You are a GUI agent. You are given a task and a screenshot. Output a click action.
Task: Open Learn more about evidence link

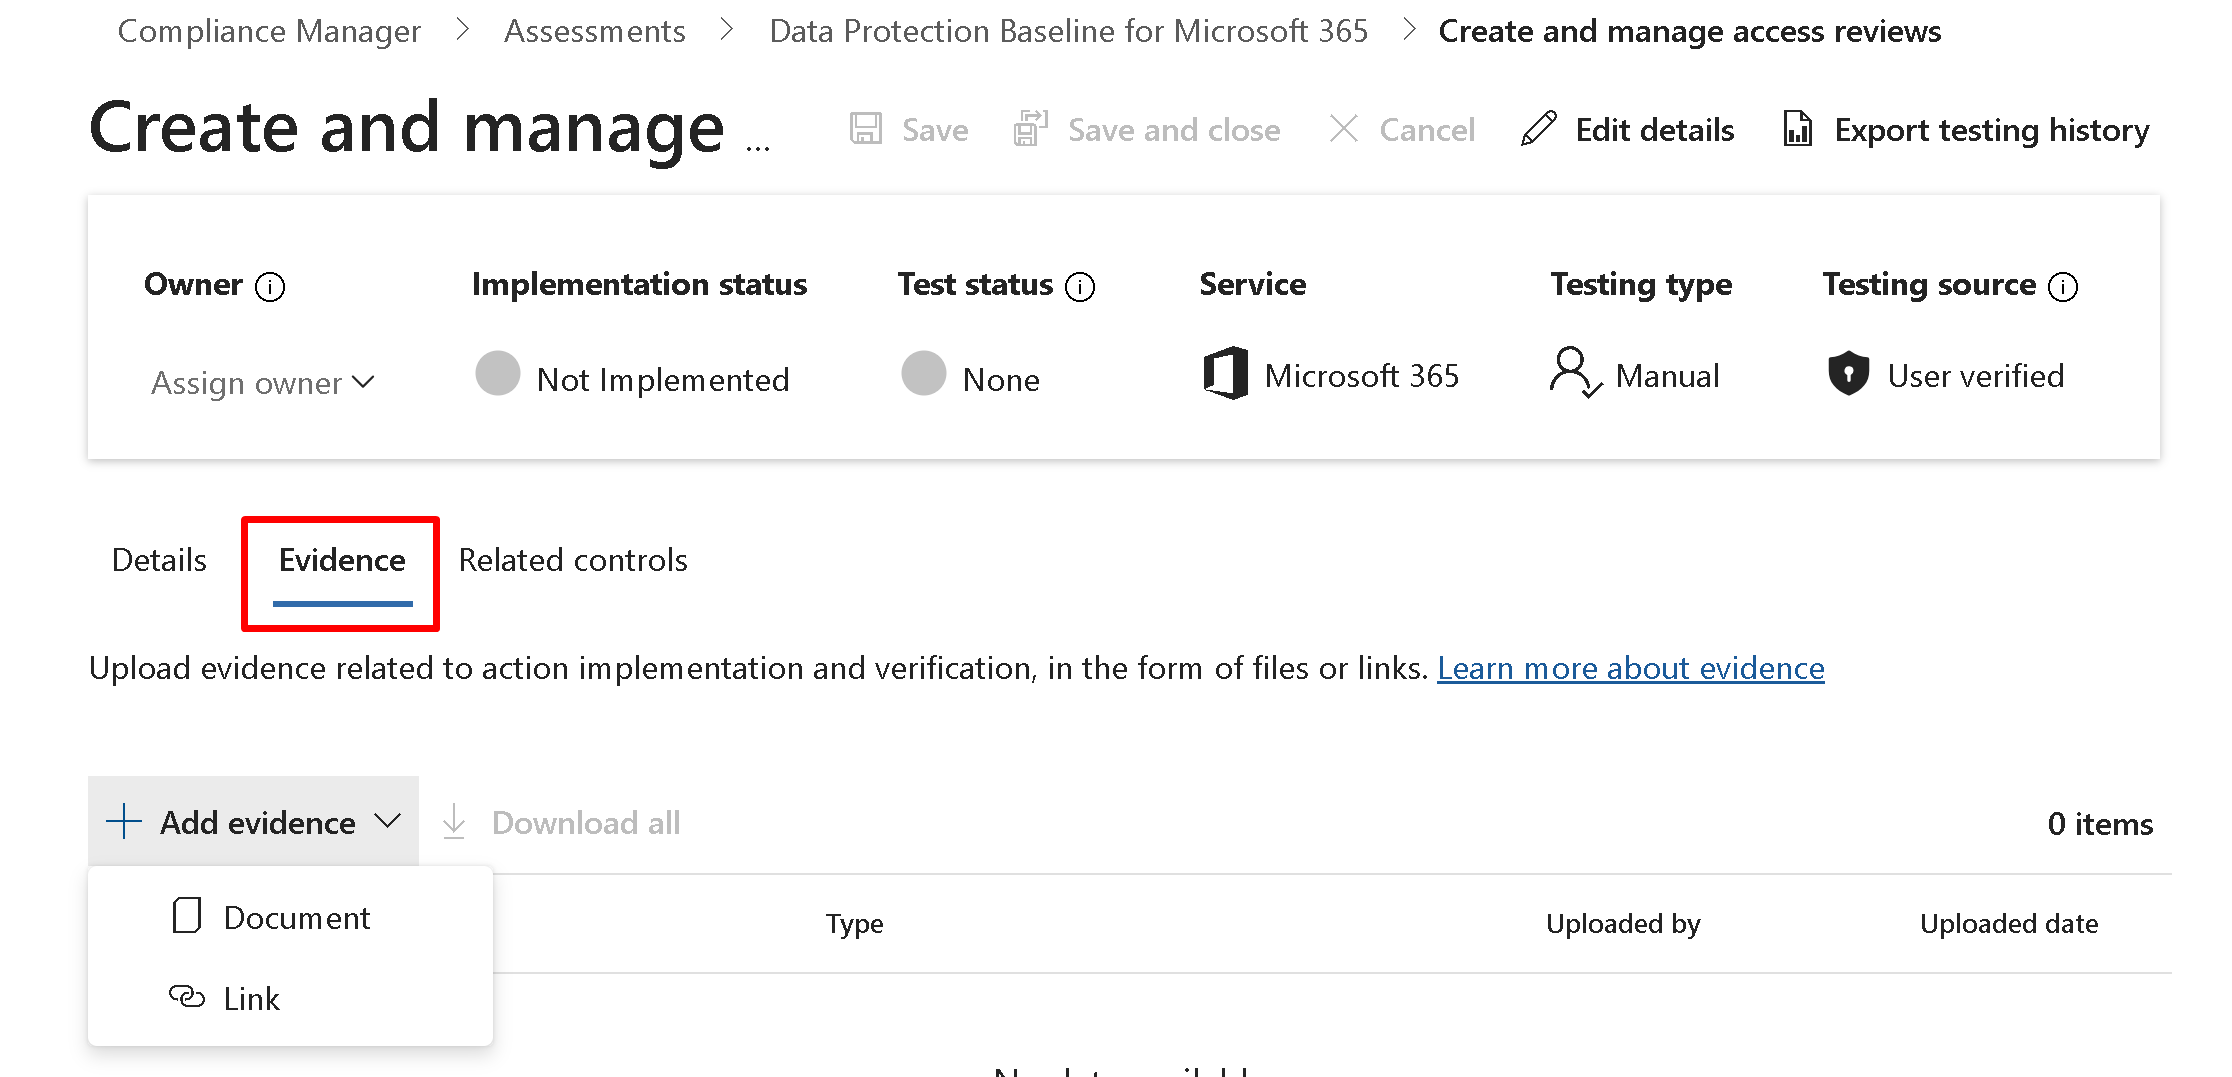click(1630, 668)
